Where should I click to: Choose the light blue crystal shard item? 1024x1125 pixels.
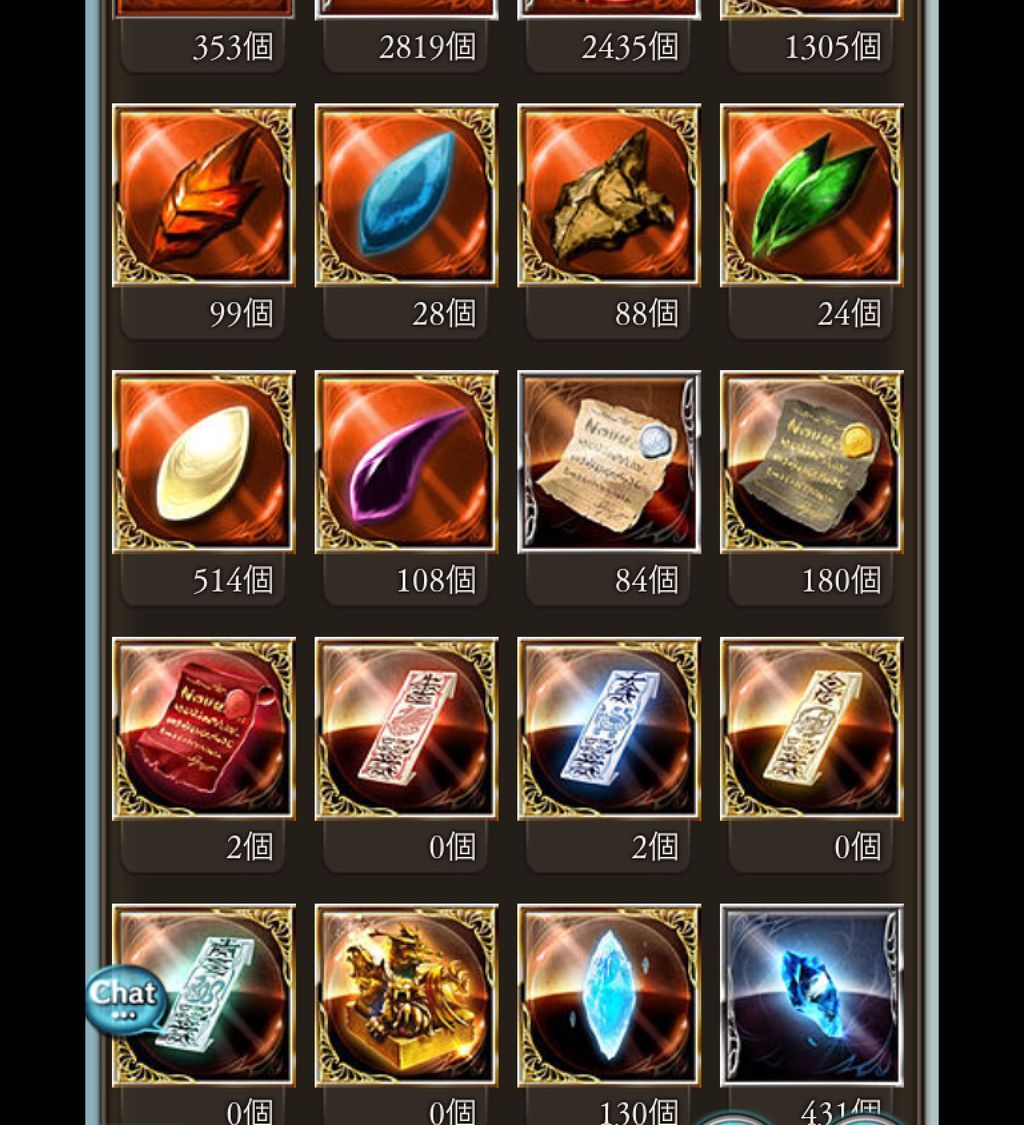(609, 996)
